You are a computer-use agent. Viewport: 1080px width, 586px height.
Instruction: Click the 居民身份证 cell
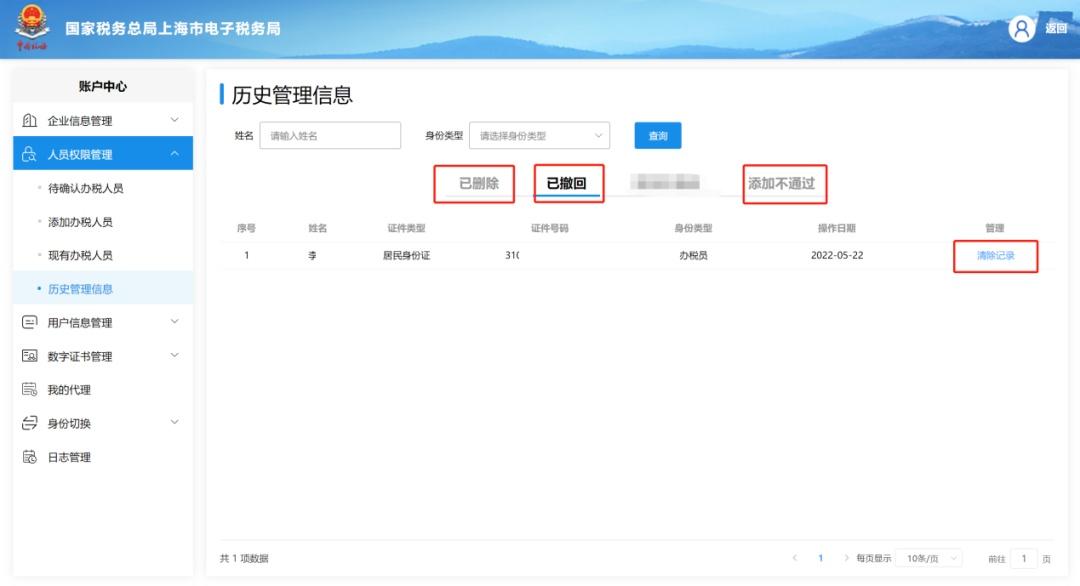[x=406, y=255]
